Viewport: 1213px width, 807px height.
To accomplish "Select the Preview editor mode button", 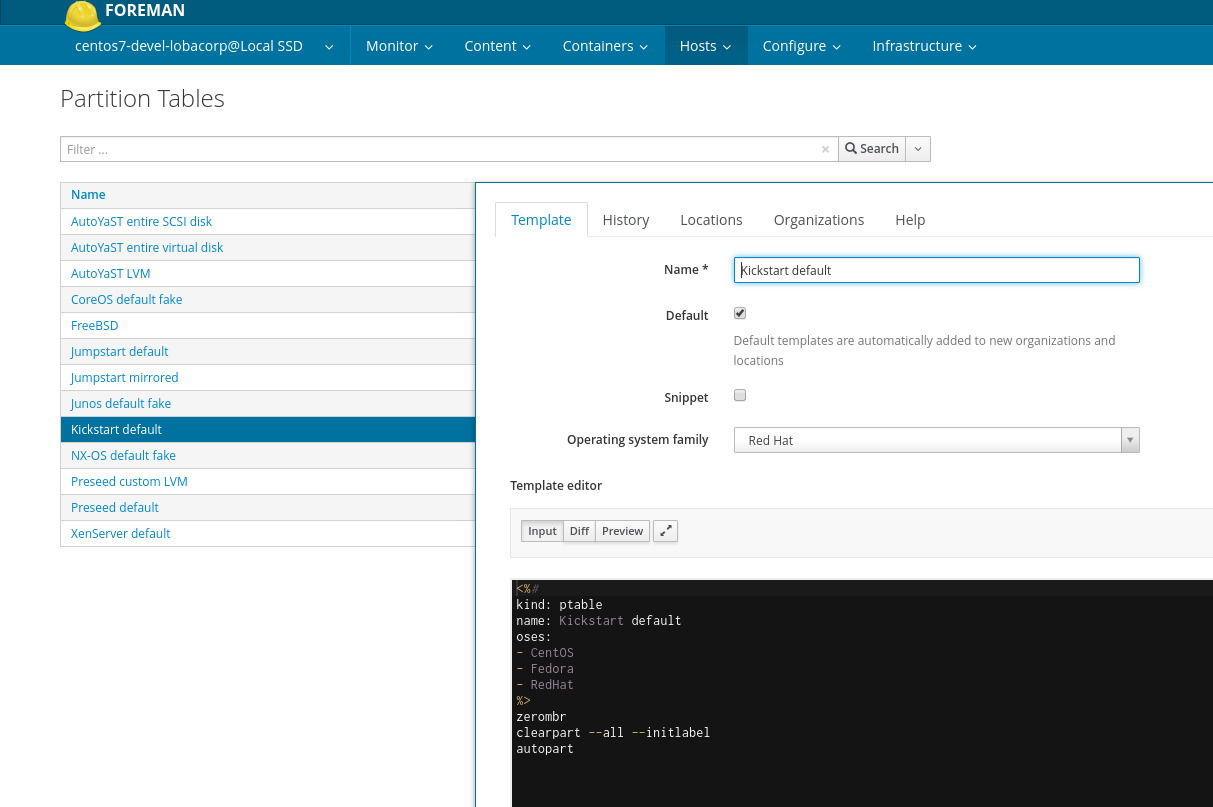I will (622, 531).
